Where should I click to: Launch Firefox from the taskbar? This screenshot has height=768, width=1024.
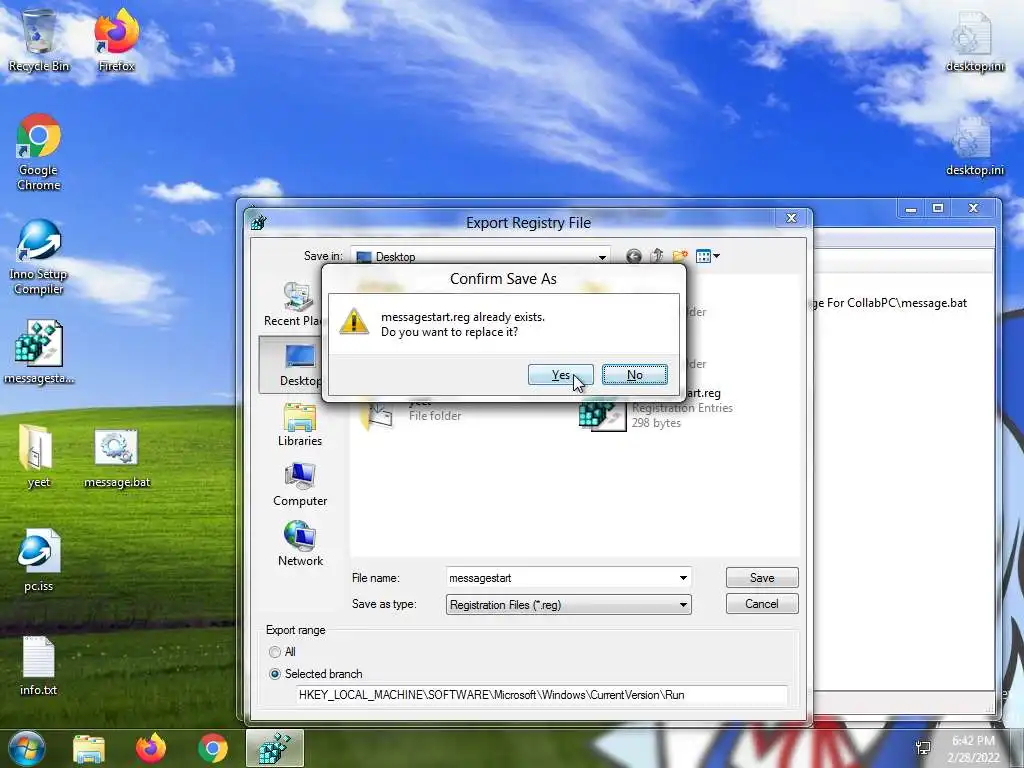coord(150,748)
